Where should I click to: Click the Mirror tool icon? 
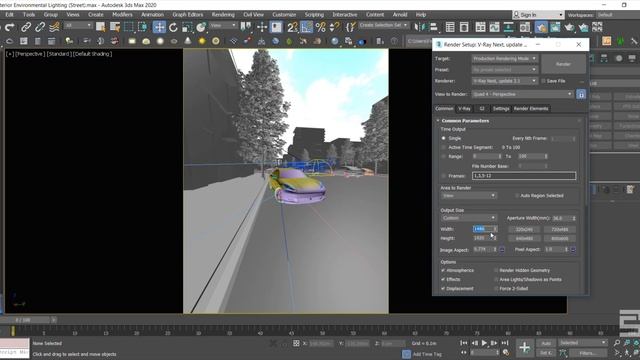[x=419, y=27]
